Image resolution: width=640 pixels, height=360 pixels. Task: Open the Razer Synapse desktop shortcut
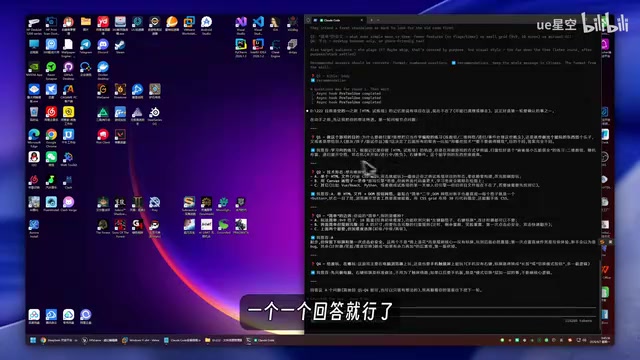(x=51, y=70)
